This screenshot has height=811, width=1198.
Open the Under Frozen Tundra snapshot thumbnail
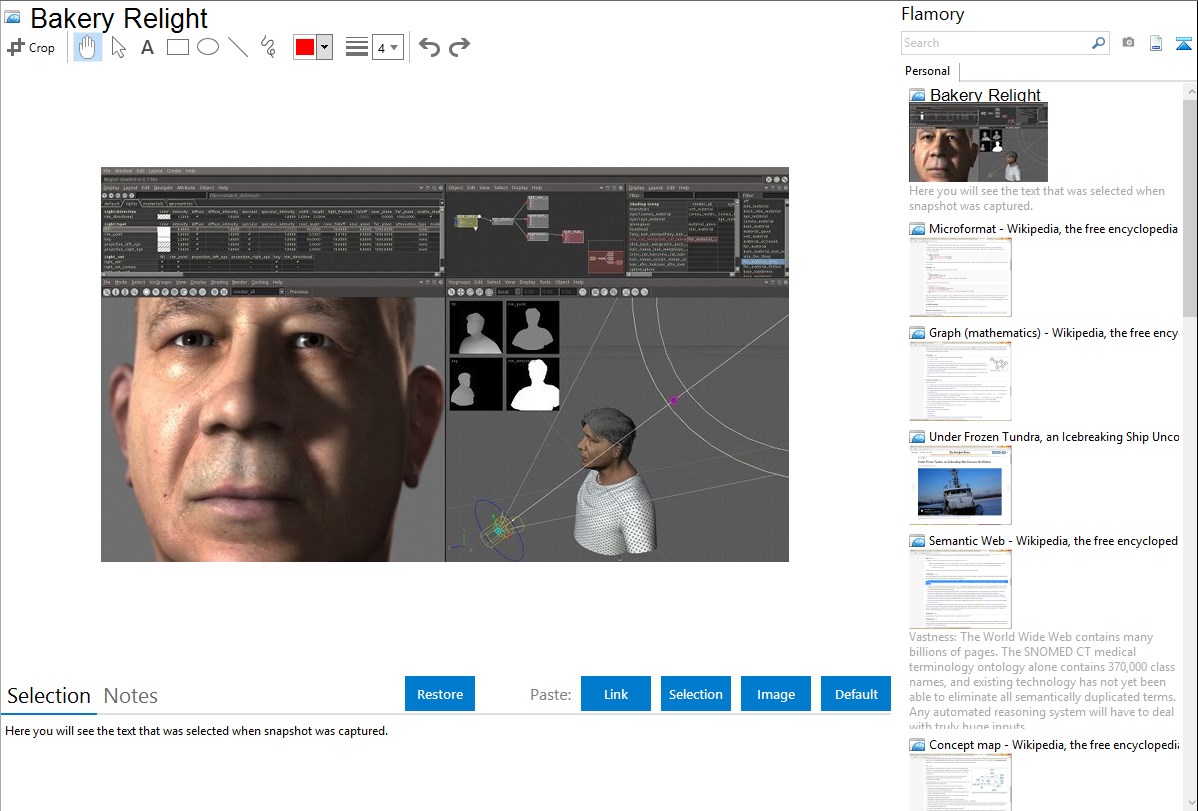coord(960,485)
